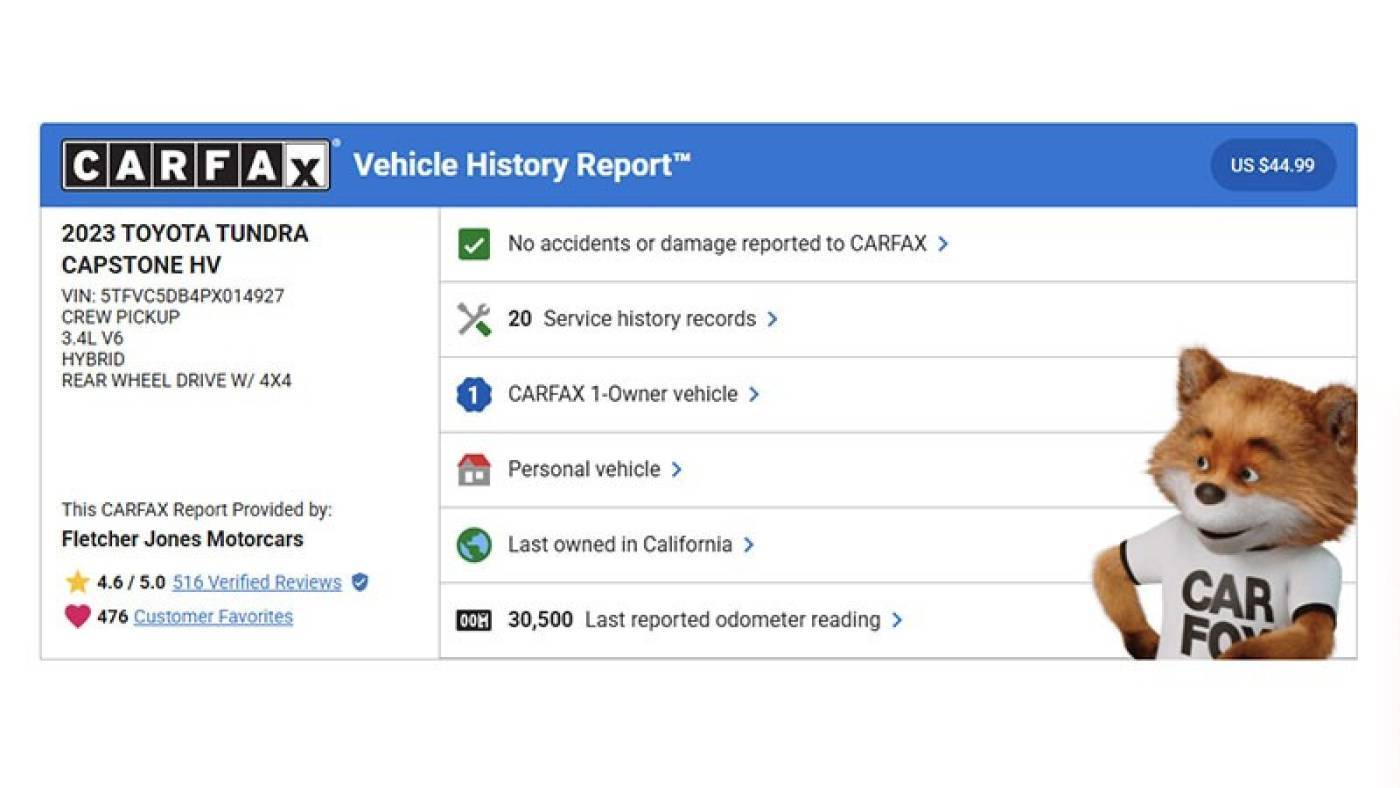Screen dimensions: 1400x788
Task: Expand Service history records chevron
Action: [x=772, y=319]
